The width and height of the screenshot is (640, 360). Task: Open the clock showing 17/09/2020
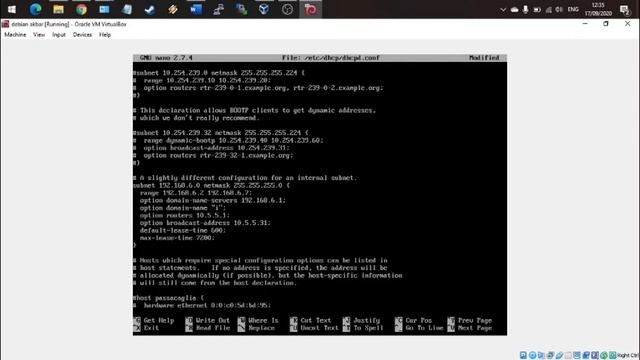tap(598, 9)
